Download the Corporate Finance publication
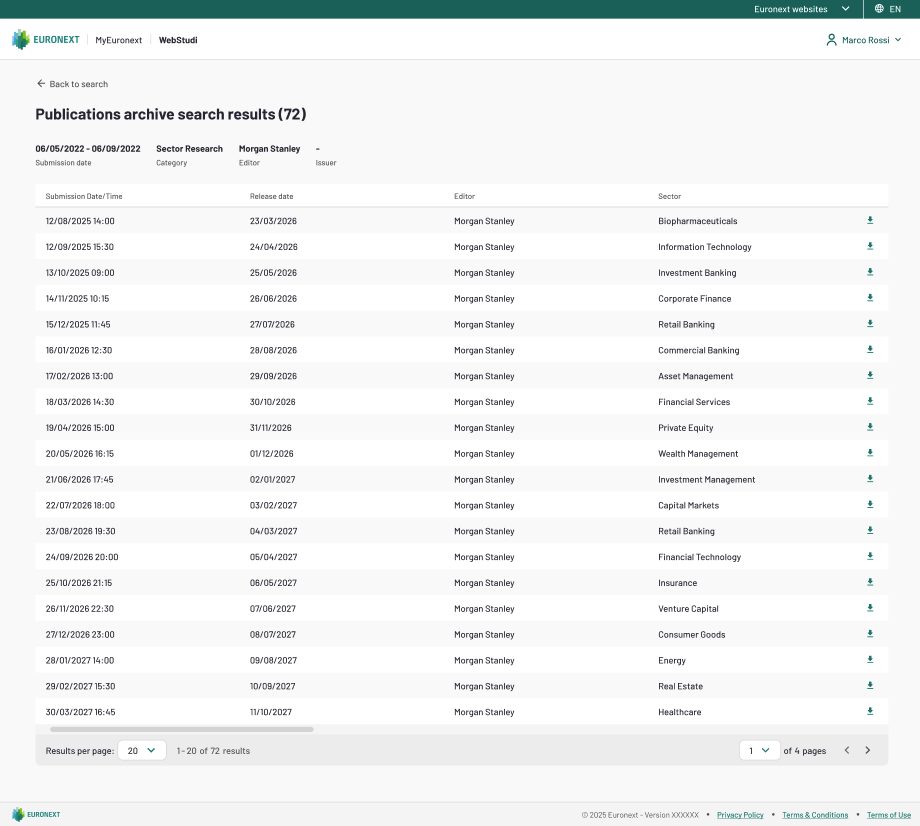Viewport: 920px width, 826px height. tap(870, 298)
